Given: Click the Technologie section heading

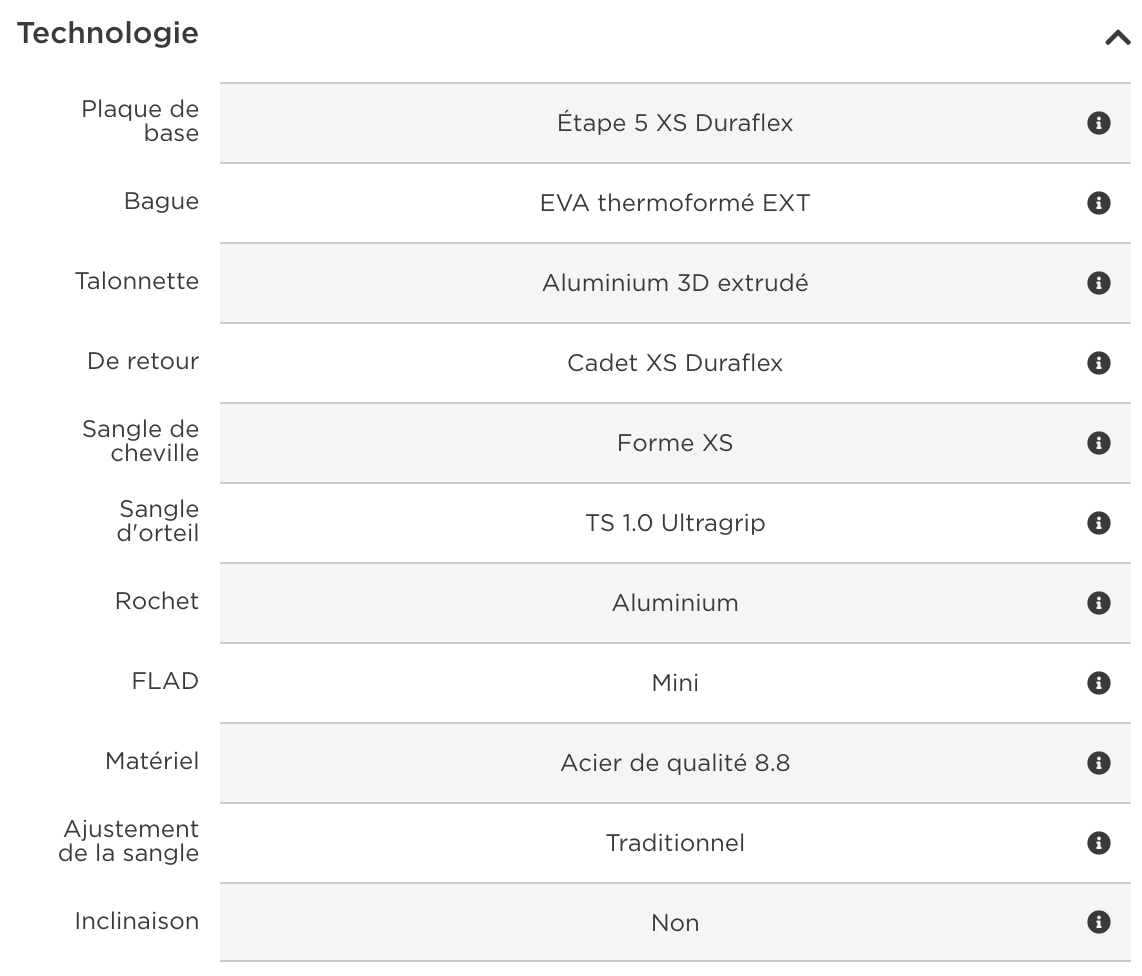Looking at the screenshot, I should (x=108, y=33).
